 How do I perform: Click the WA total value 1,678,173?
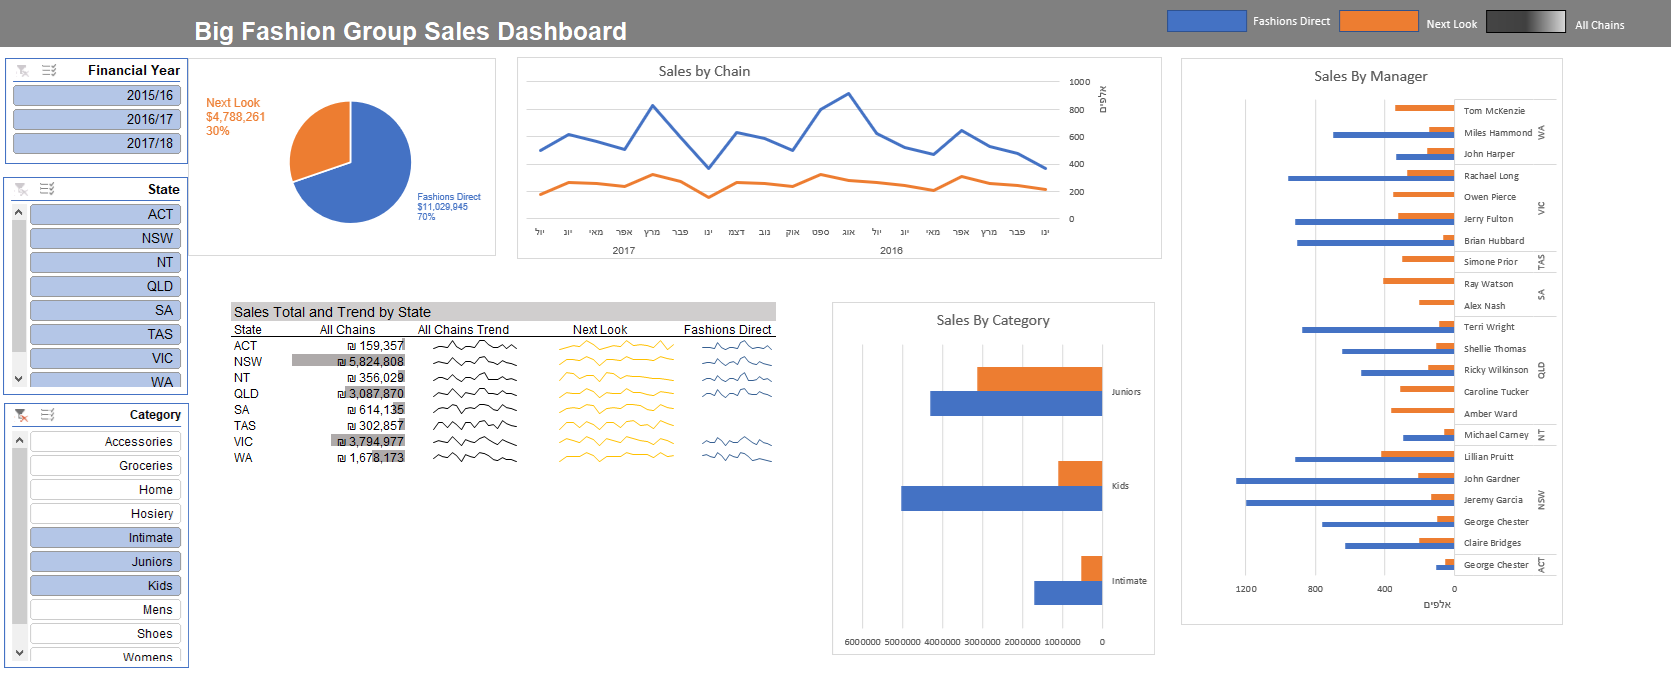coord(370,458)
